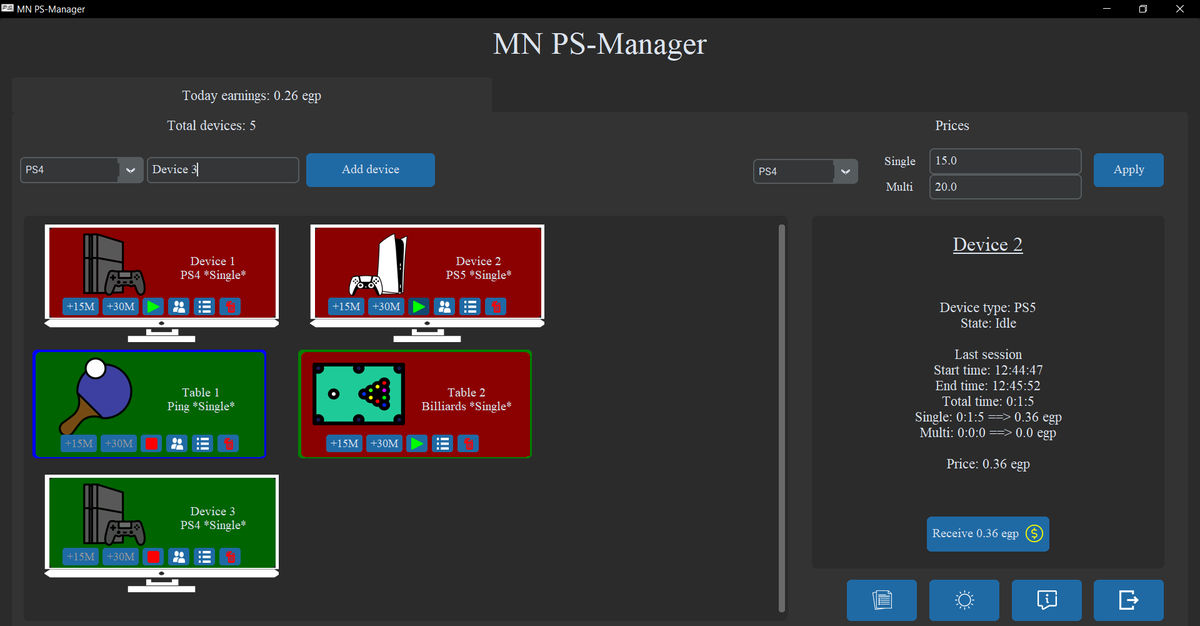Apply the new prices
Screen dimensions: 1200x626
click(1129, 170)
